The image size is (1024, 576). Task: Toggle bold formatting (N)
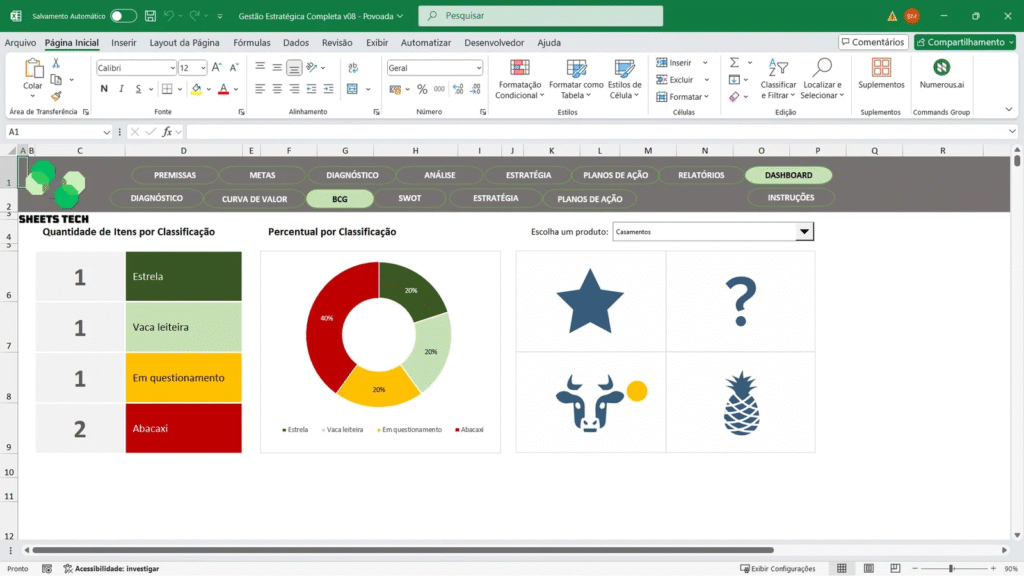[104, 89]
